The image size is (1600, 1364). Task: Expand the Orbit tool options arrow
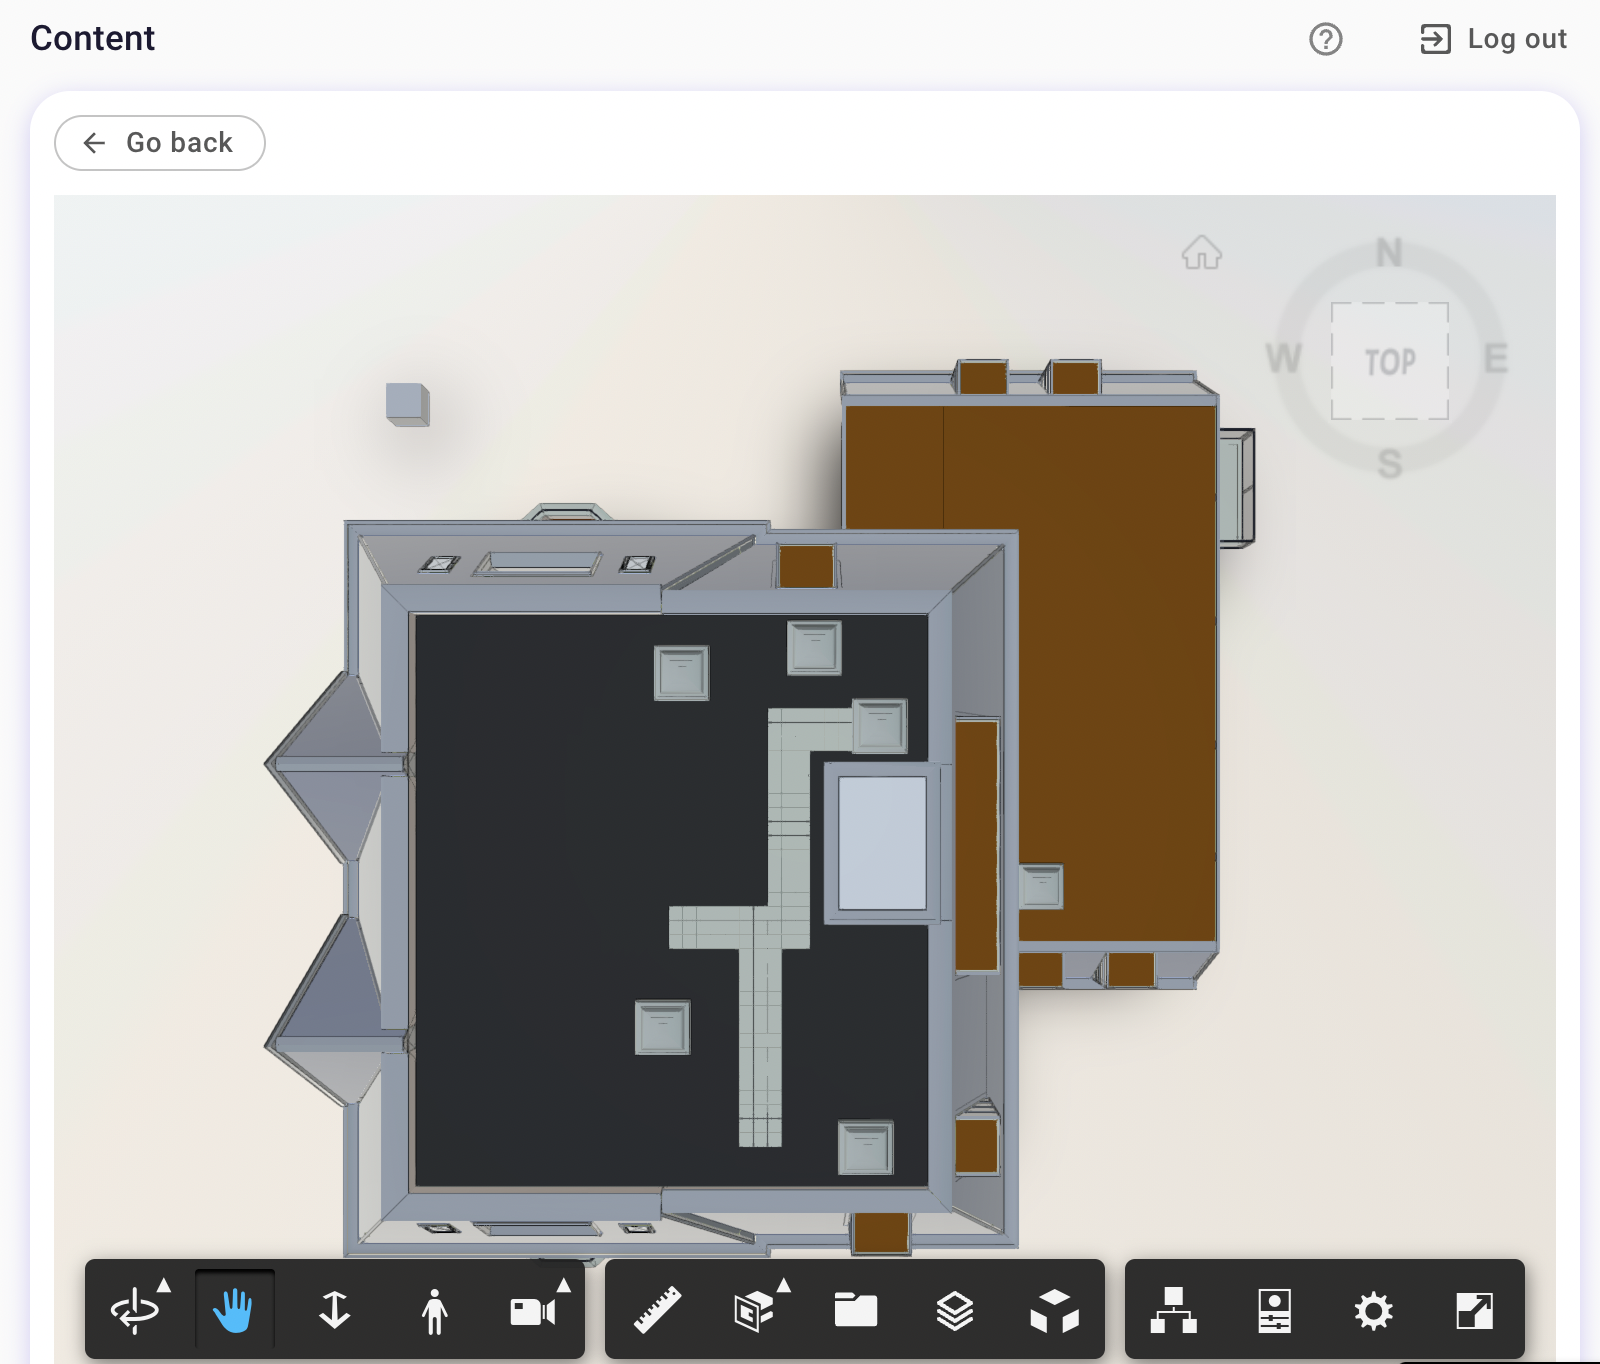click(x=165, y=1287)
